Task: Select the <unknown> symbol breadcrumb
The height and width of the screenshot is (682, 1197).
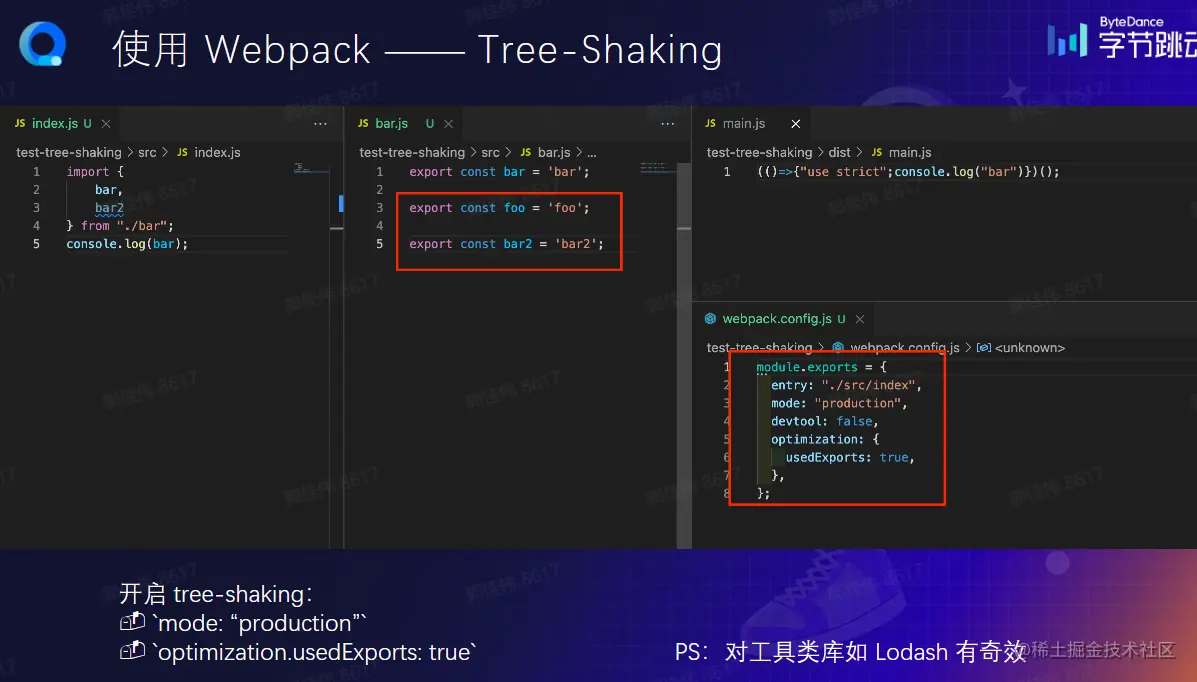Action: click(1029, 348)
